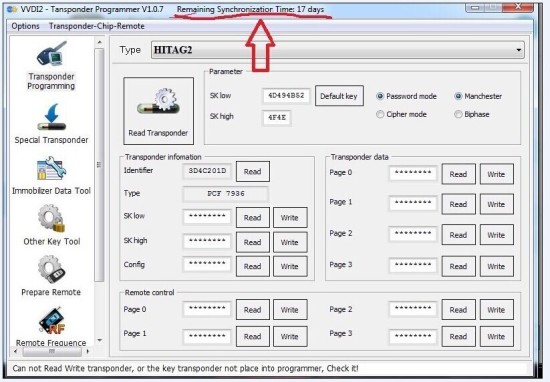This screenshot has height=382, width=550.
Task: Select Cipher mode radio button
Action: [x=380, y=114]
